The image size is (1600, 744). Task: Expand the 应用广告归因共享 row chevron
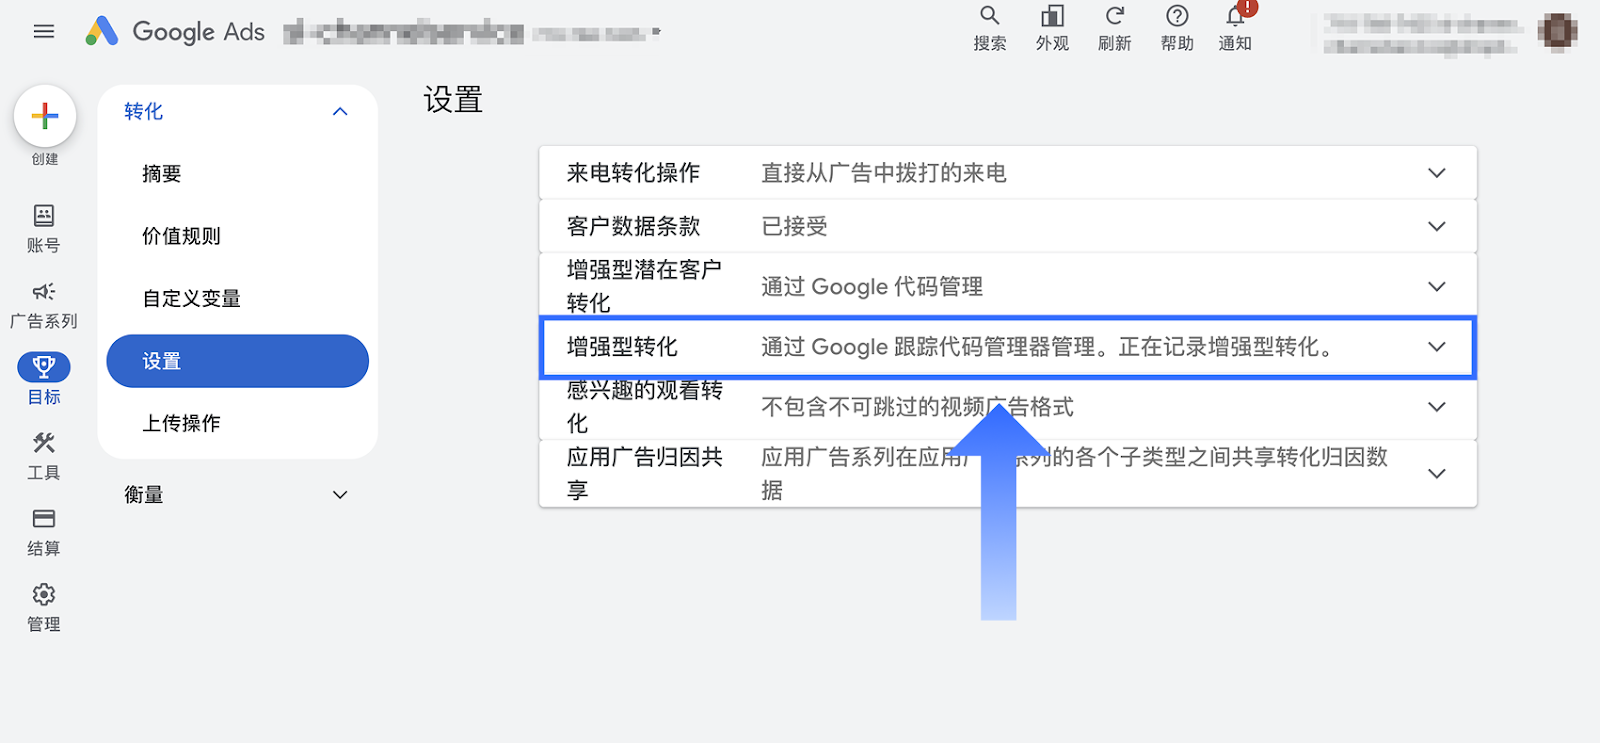(1437, 473)
